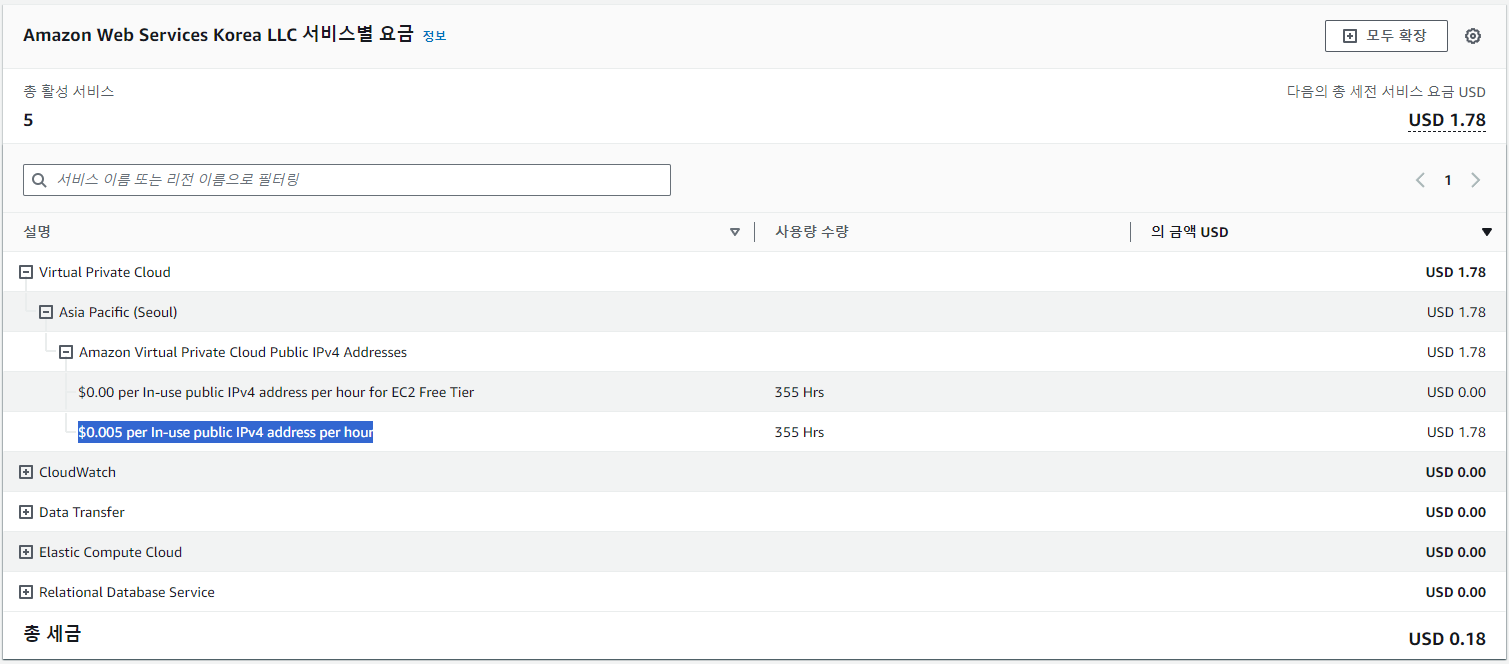Click the magnifier icon in the filter field

pyautogui.click(x=40, y=181)
